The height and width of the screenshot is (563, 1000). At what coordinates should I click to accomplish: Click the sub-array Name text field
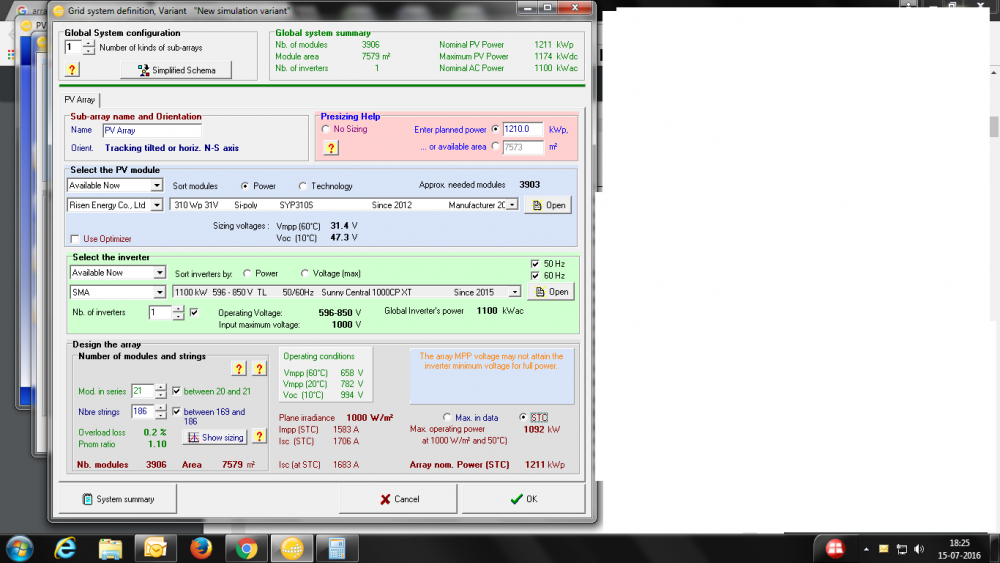[150, 130]
